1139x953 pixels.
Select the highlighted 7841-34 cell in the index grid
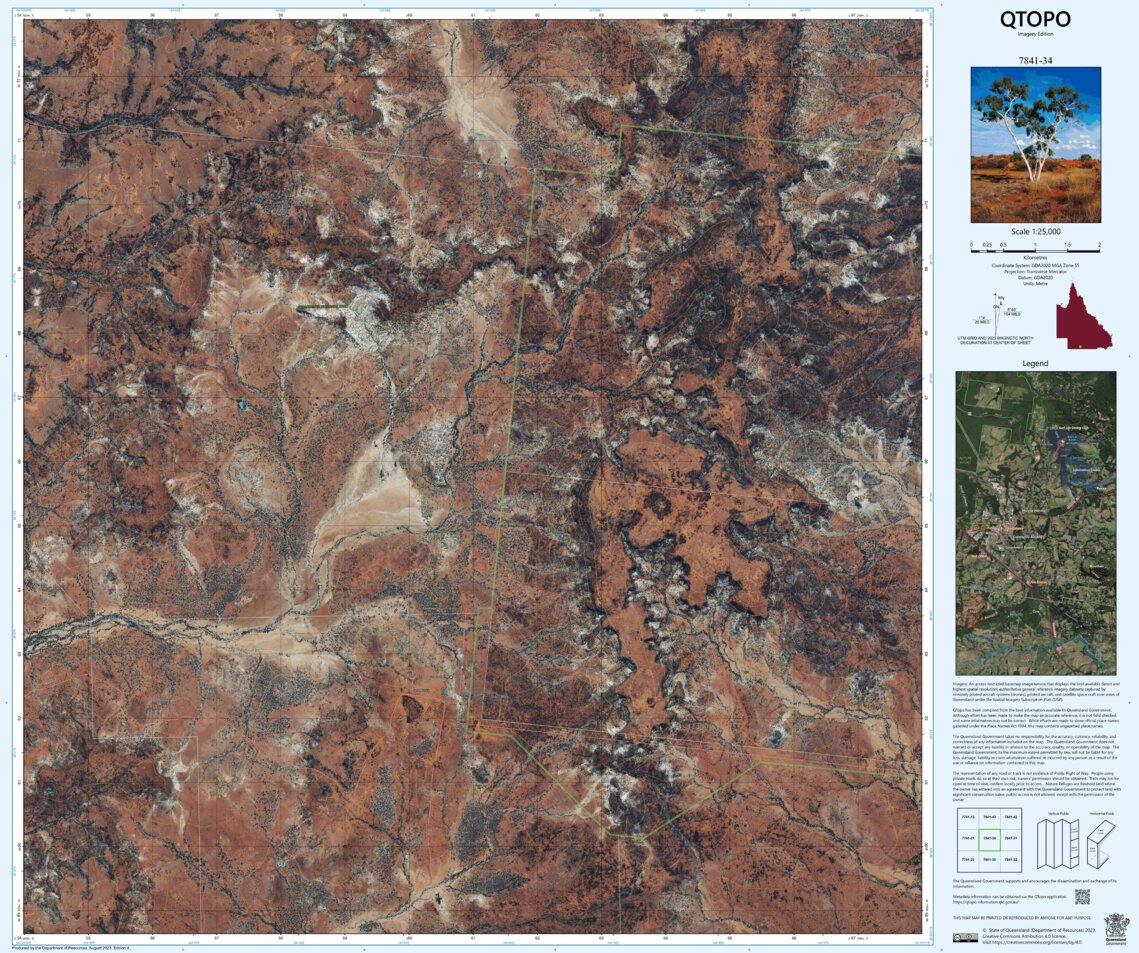(x=990, y=840)
